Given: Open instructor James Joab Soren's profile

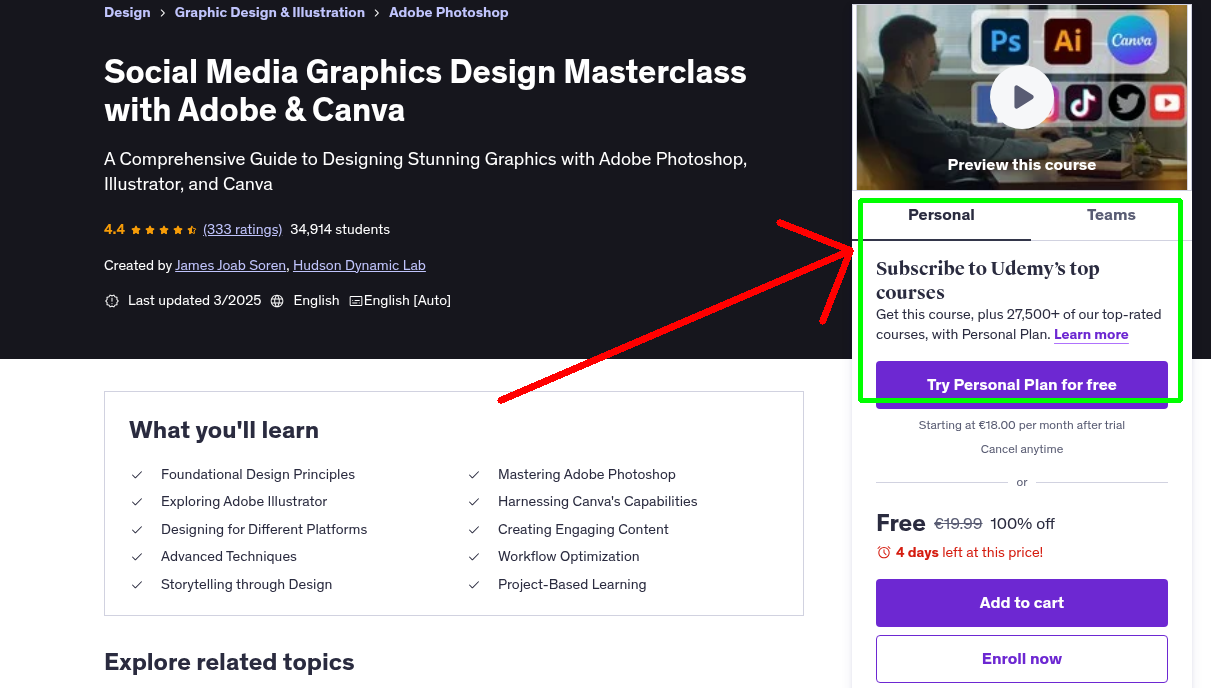Looking at the screenshot, I should [231, 265].
